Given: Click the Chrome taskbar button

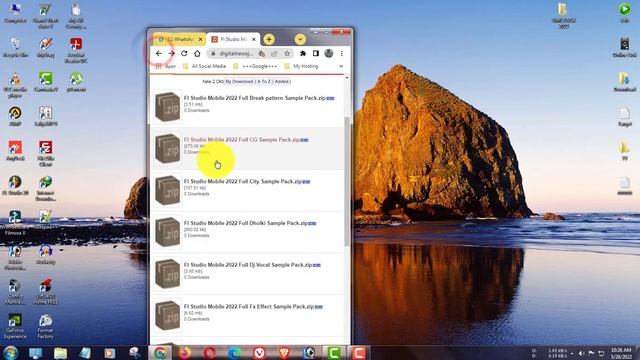Looking at the screenshot, I should pos(160,353).
